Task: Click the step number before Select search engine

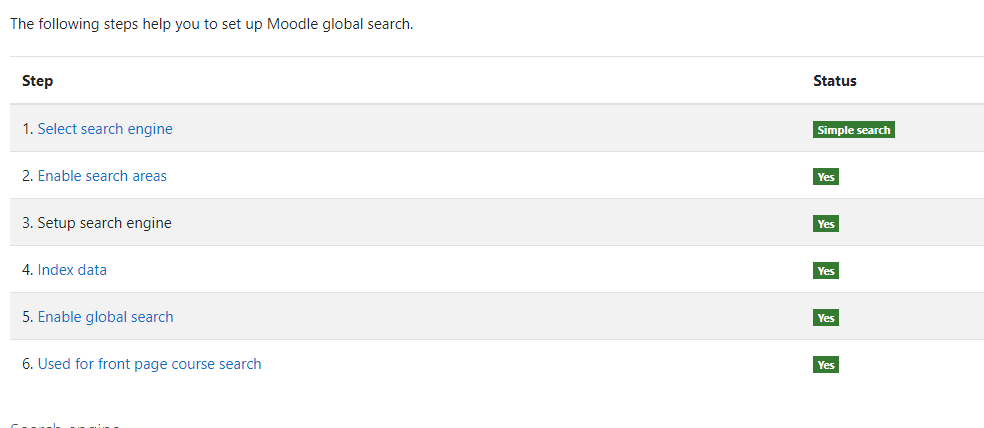Action: (28, 129)
